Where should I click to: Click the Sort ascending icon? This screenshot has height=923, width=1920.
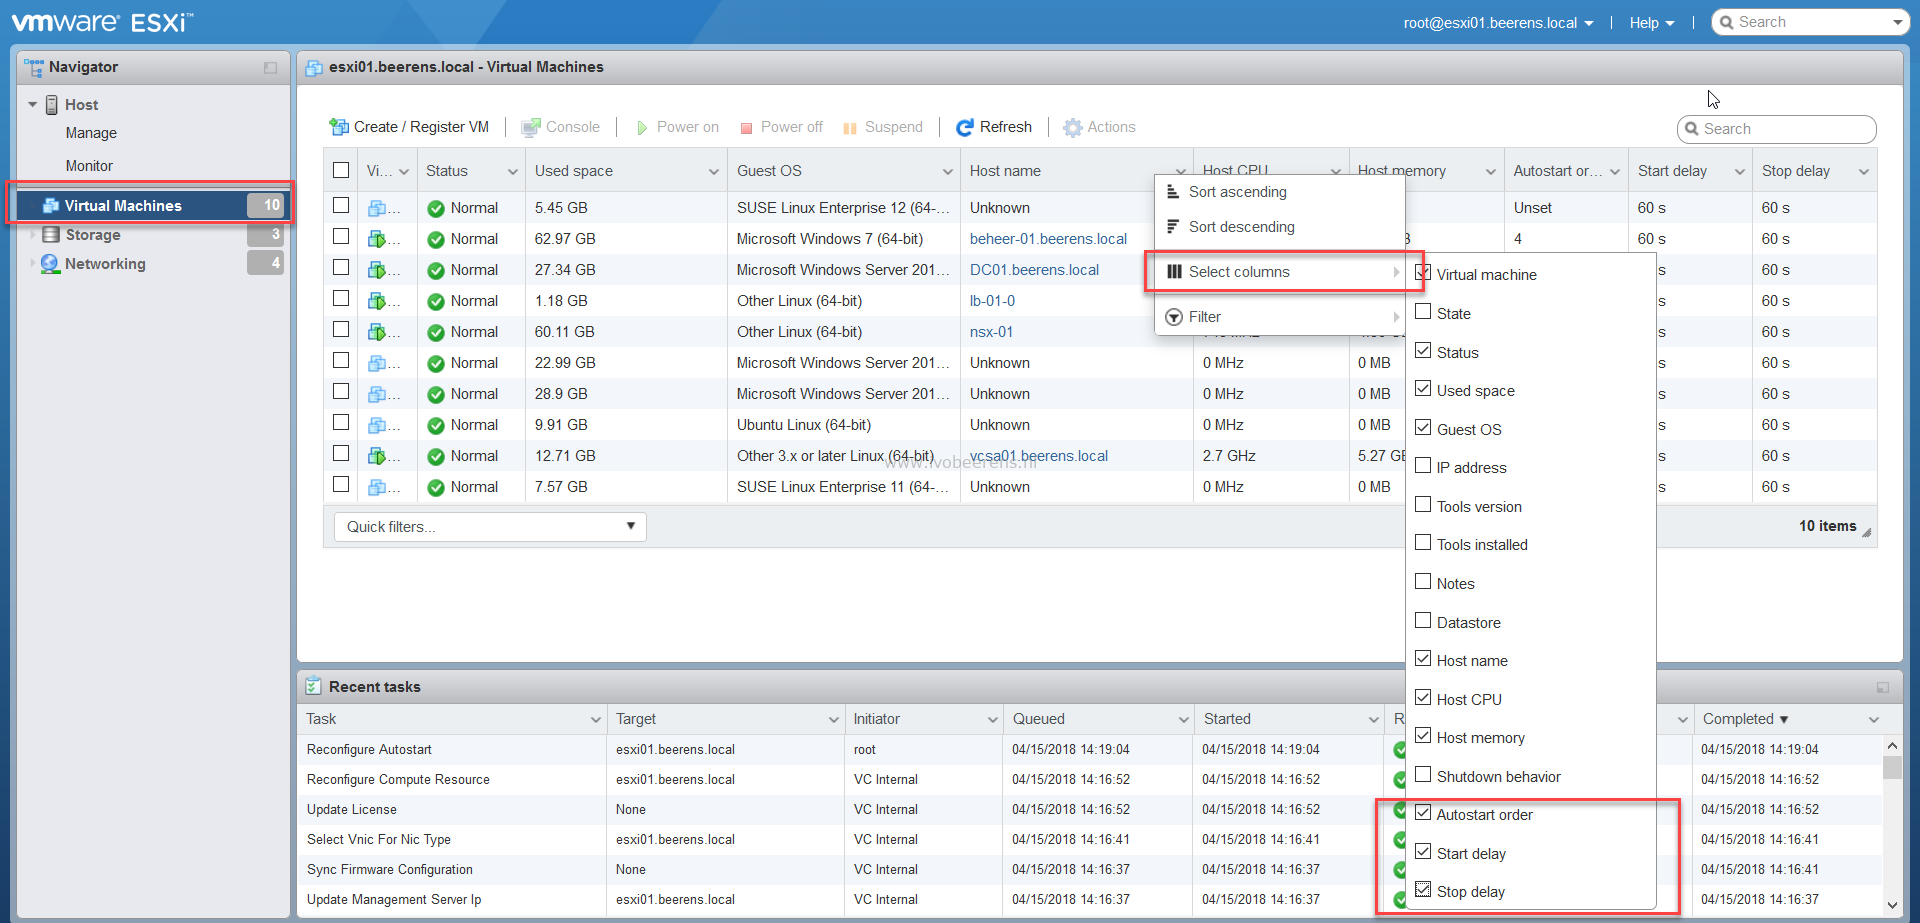[x=1174, y=192]
